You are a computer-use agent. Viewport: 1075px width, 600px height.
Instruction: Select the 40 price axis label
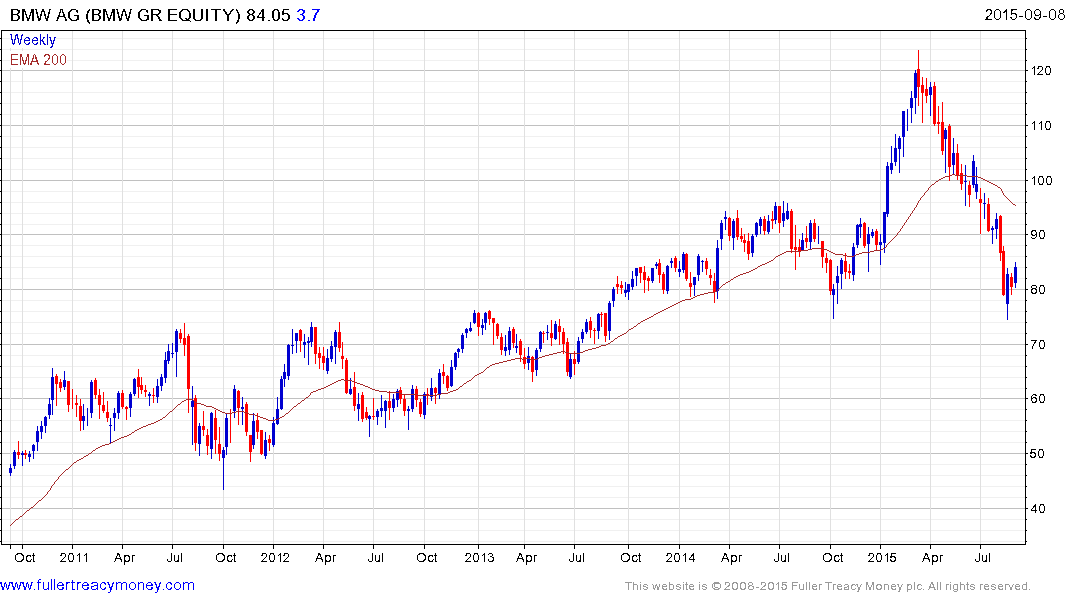pyautogui.click(x=1038, y=508)
